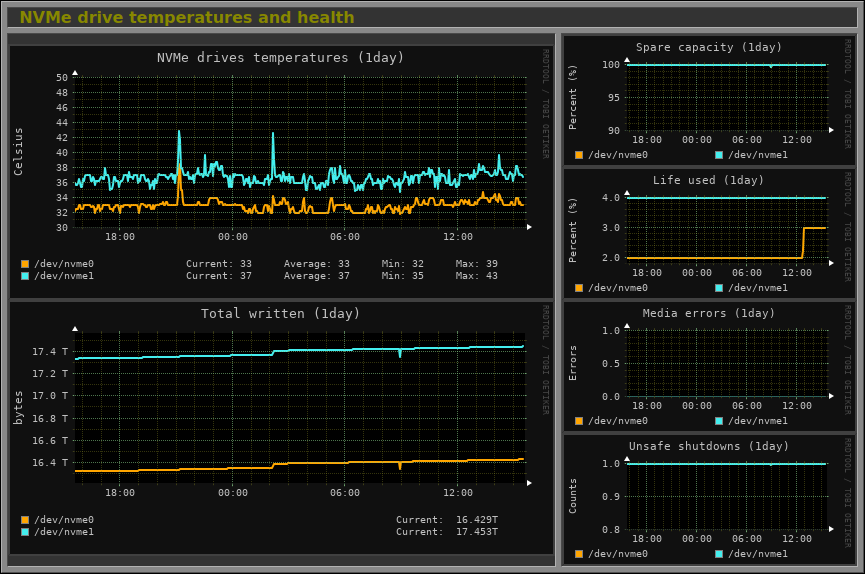The width and height of the screenshot is (865, 574).
Task: Click 'Average: 37' in temperatures legend
Action: tap(317, 276)
